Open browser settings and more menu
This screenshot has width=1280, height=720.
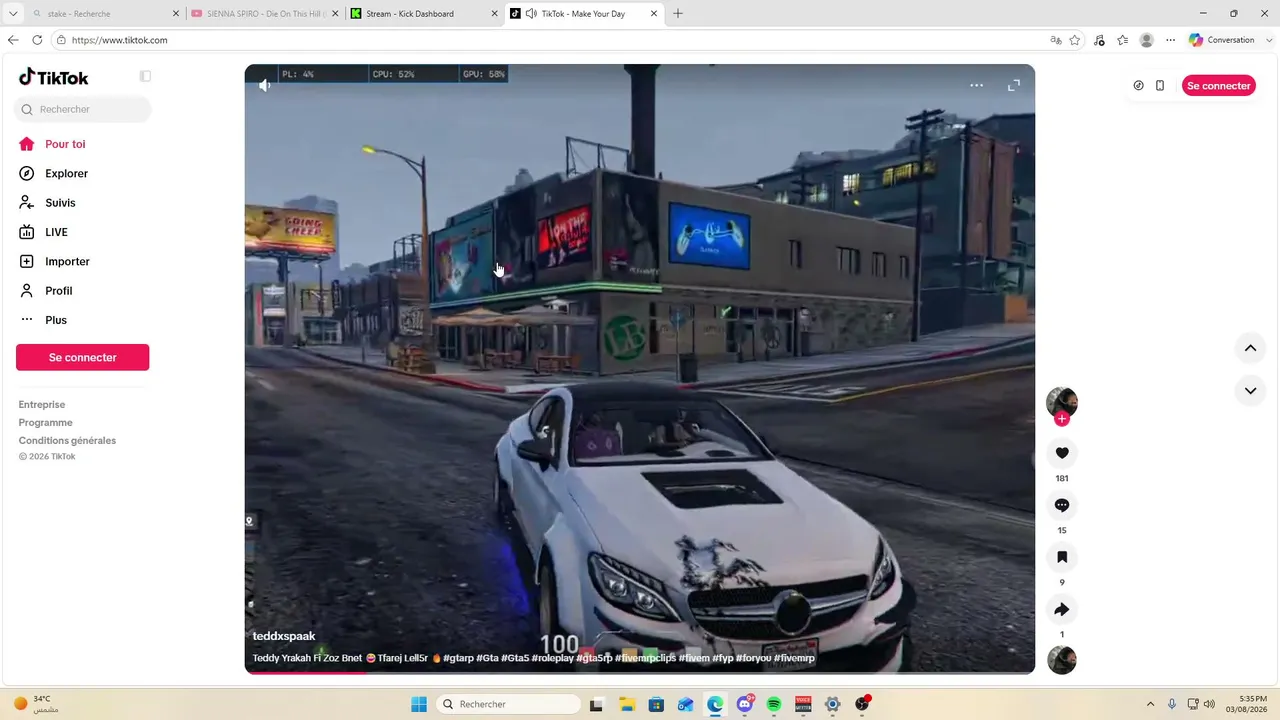pos(1170,40)
